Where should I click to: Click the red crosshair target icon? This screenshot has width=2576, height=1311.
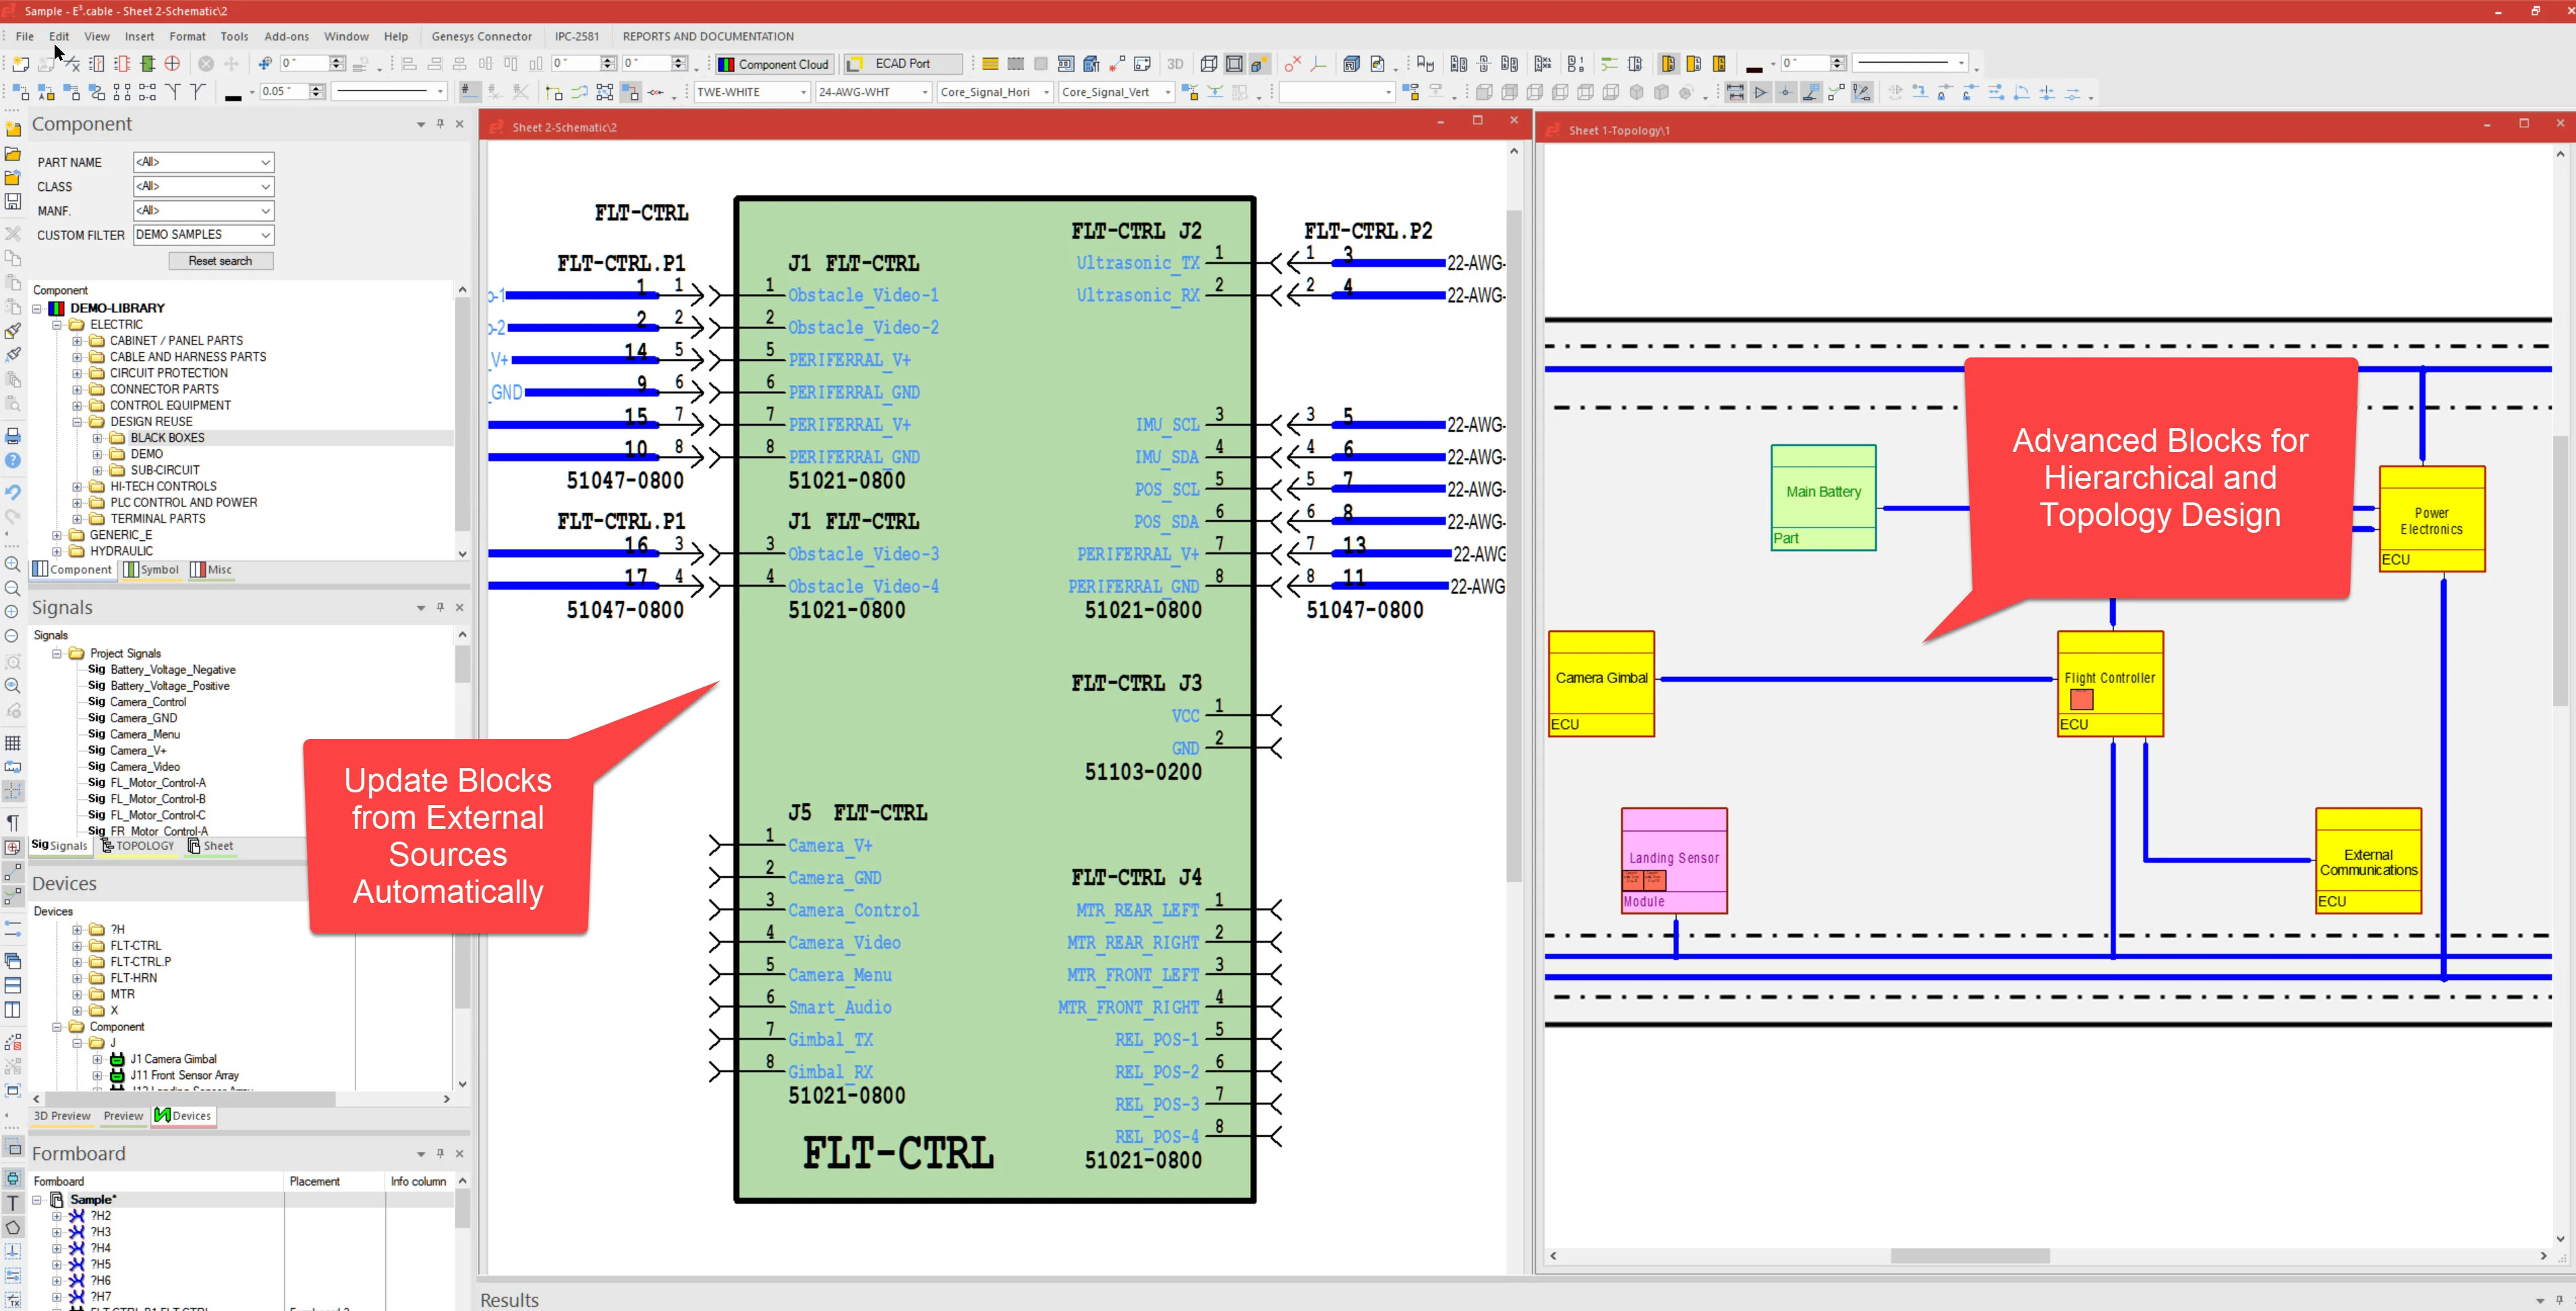(172, 64)
